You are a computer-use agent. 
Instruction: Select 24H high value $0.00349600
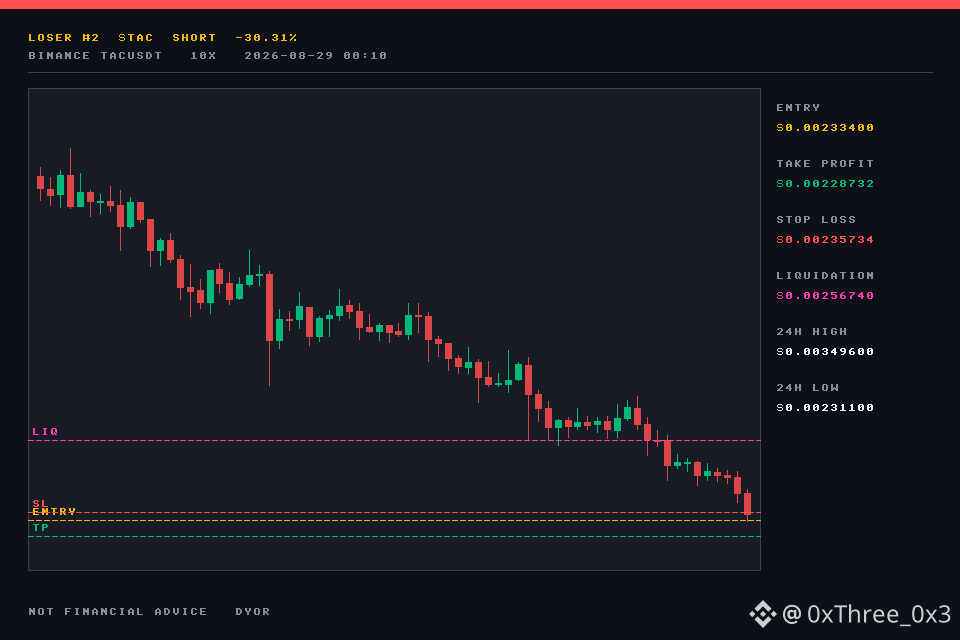[825, 352]
